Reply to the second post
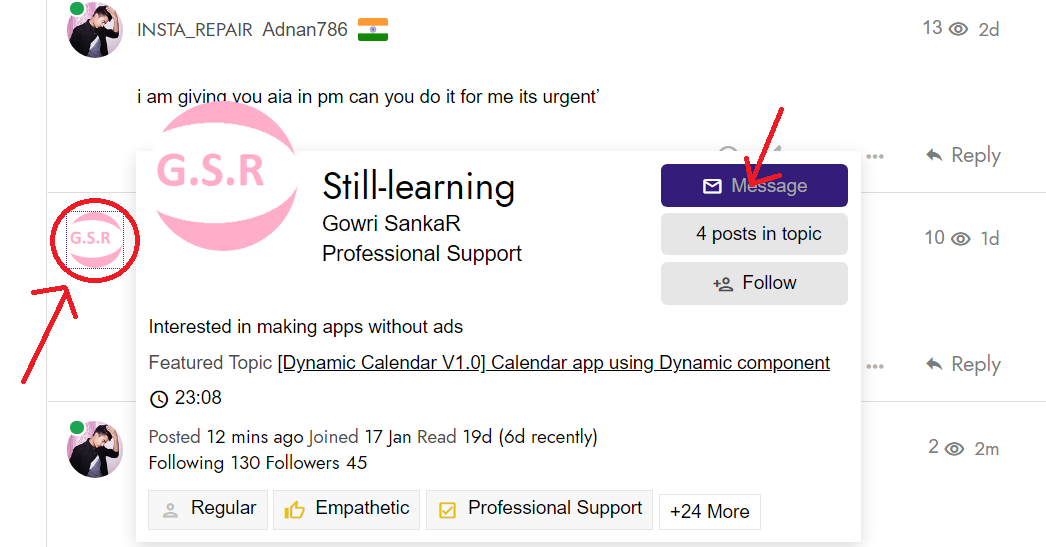 pos(963,365)
